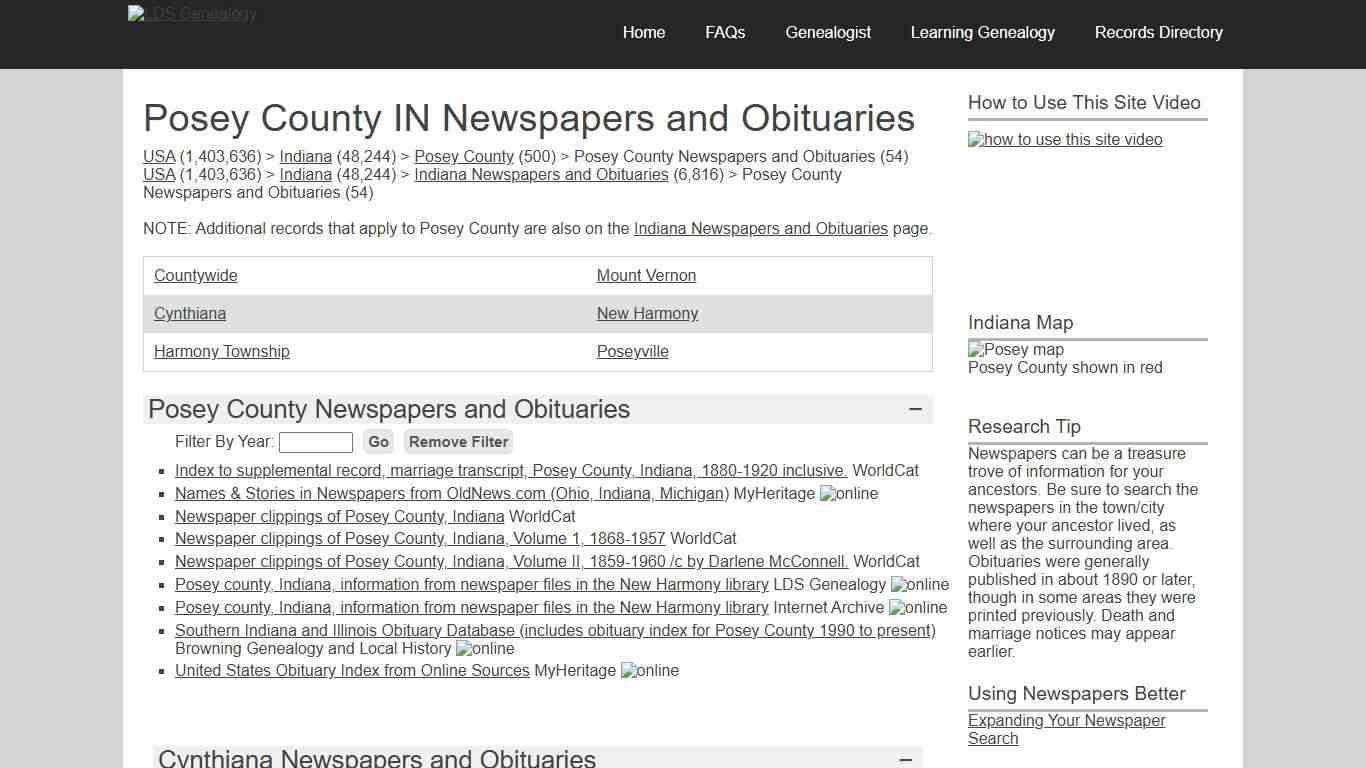Viewport: 1366px width, 768px height.
Task: Click the online icon beside Browning Genealogy entry
Action: [x=484, y=648]
